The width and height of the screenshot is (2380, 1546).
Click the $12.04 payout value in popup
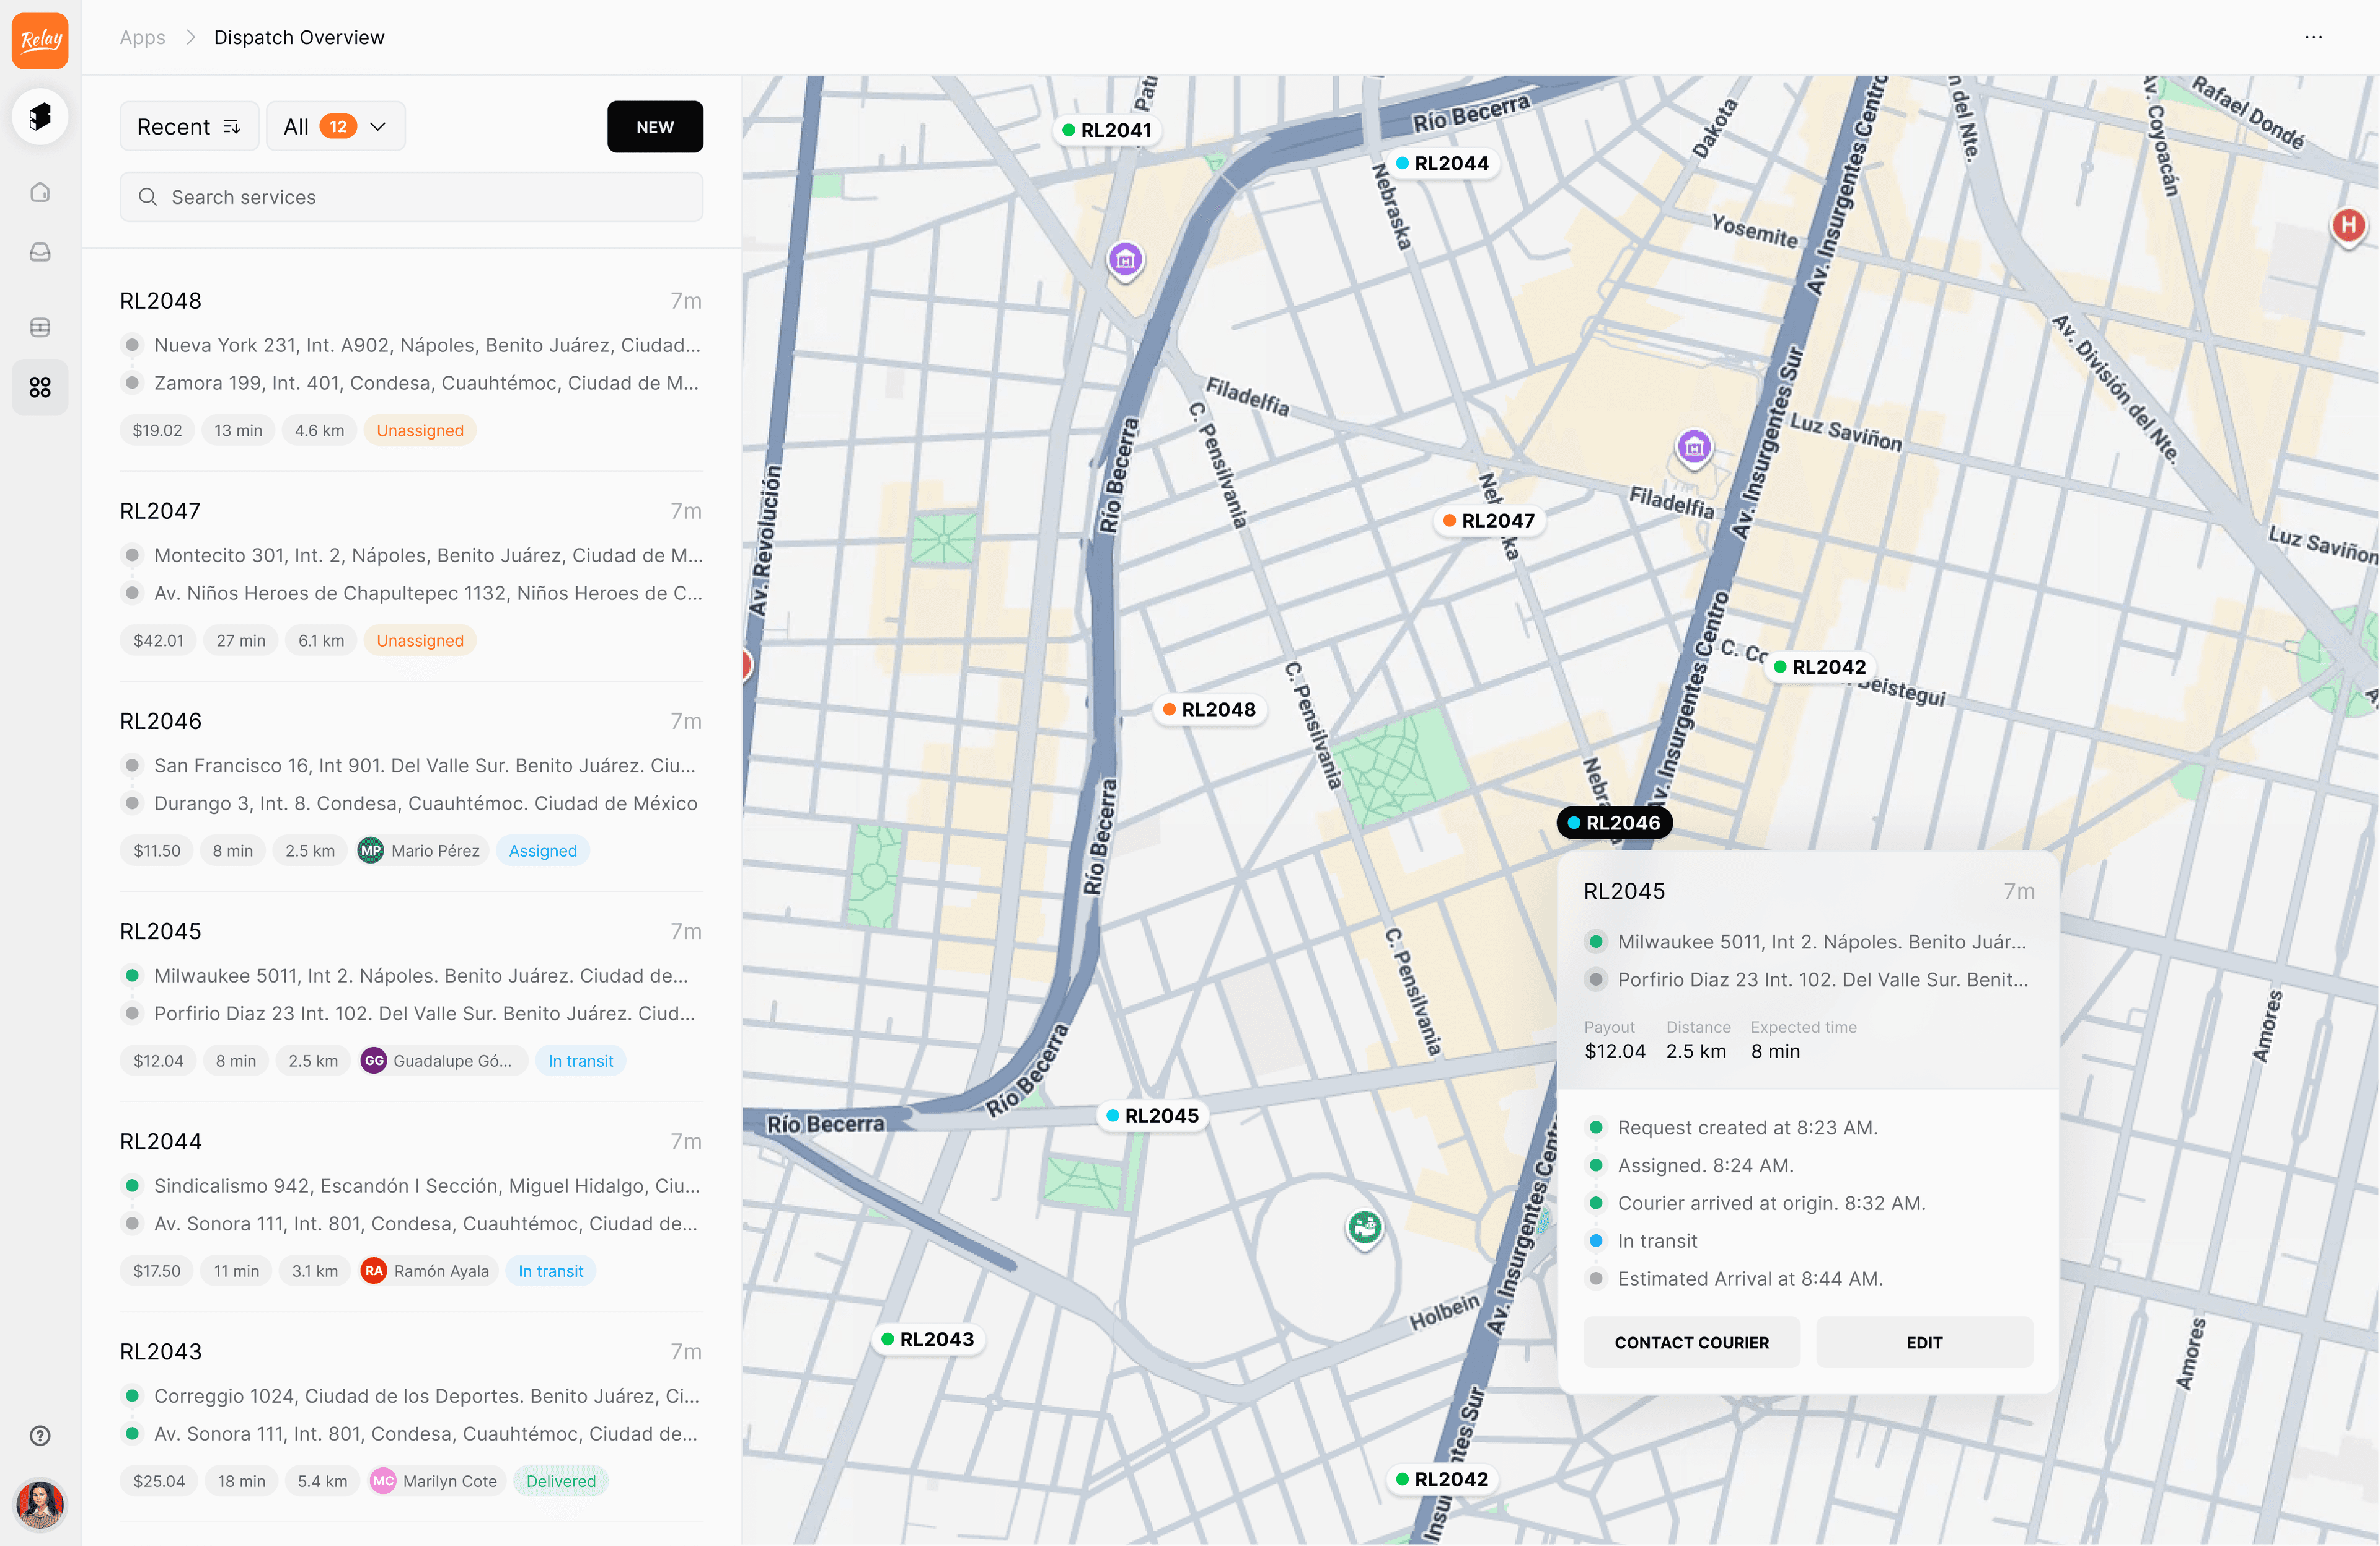[1614, 1051]
